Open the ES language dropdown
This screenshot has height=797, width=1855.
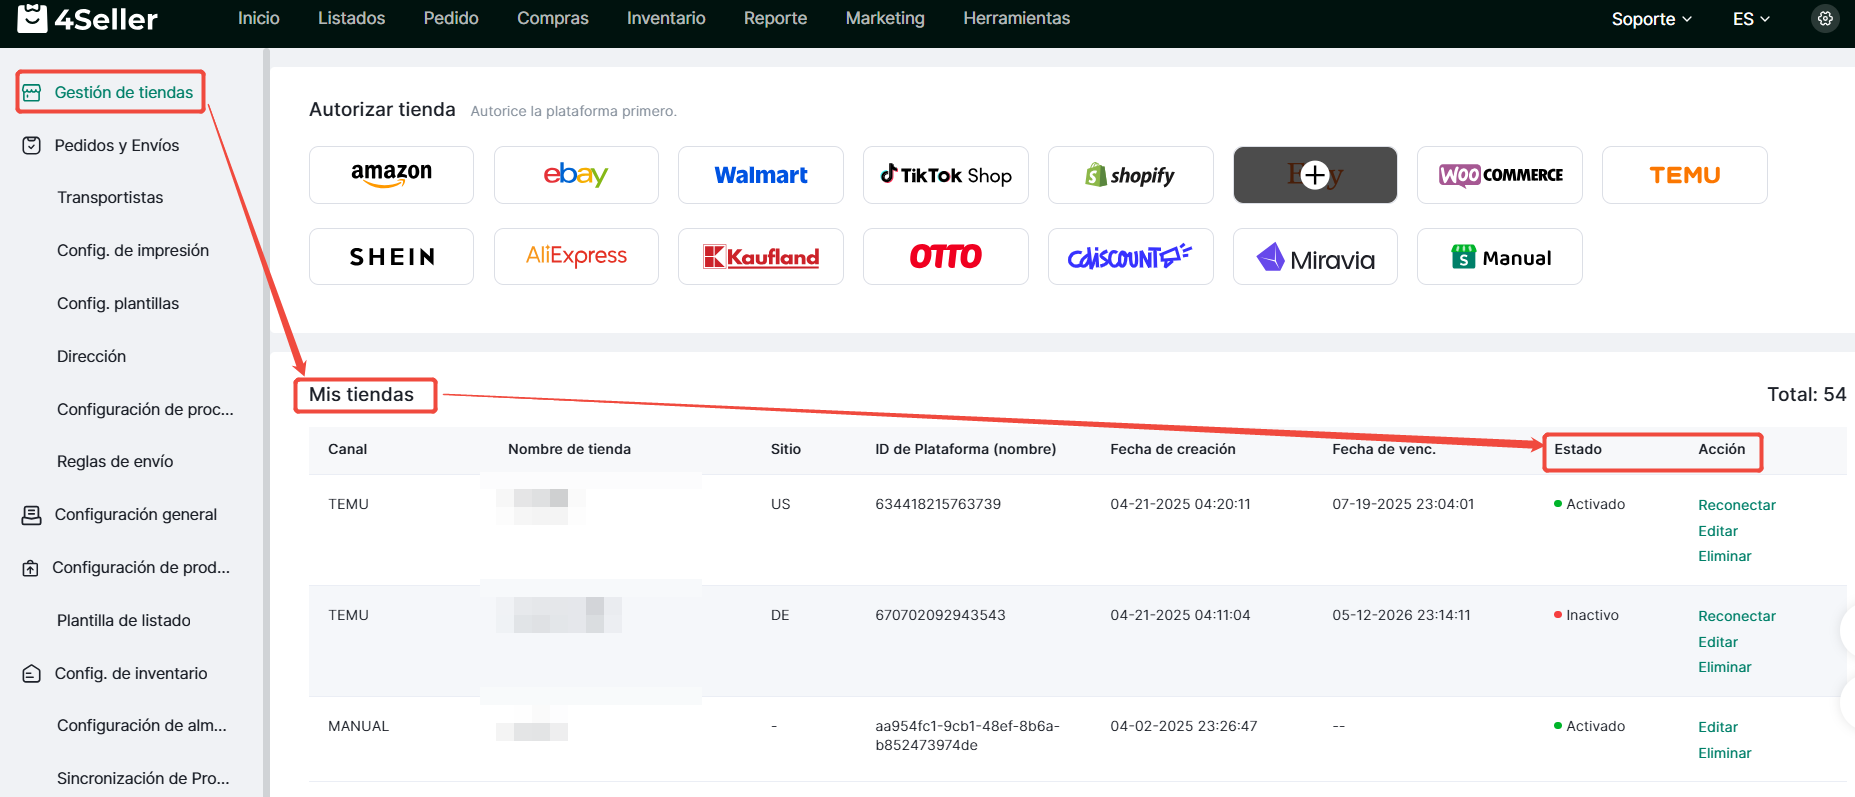[x=1751, y=19]
